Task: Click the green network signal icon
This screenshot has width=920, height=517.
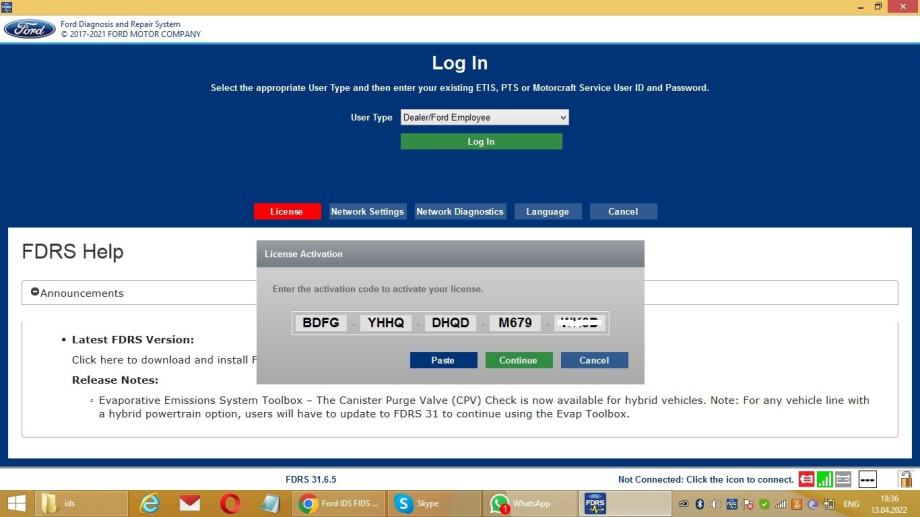Action: pyautogui.click(x=824, y=479)
